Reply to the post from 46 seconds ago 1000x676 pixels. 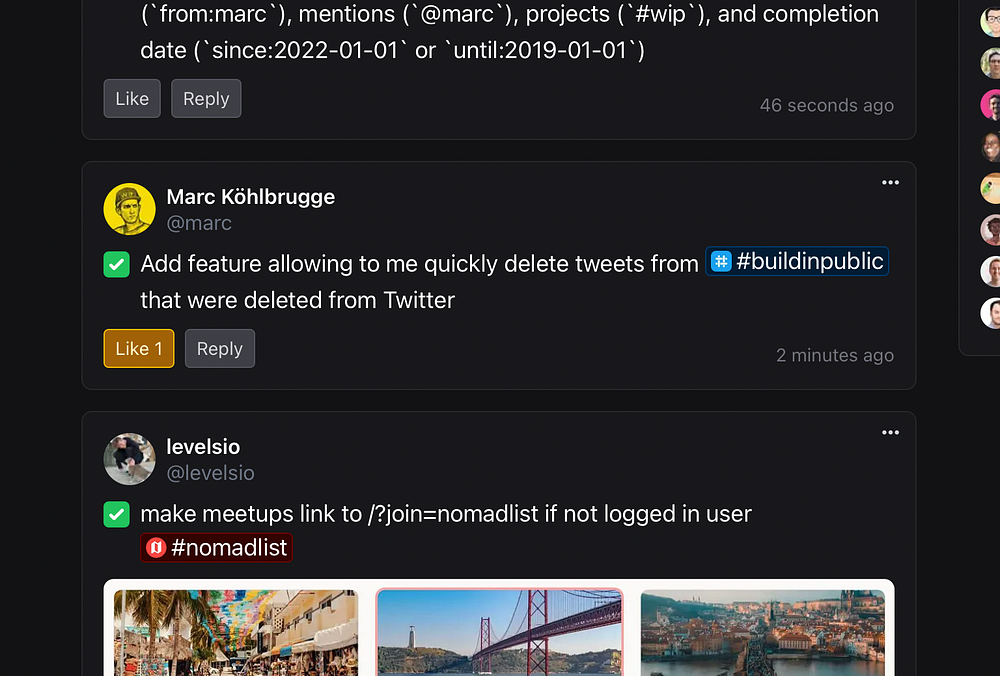pyautogui.click(x=206, y=99)
